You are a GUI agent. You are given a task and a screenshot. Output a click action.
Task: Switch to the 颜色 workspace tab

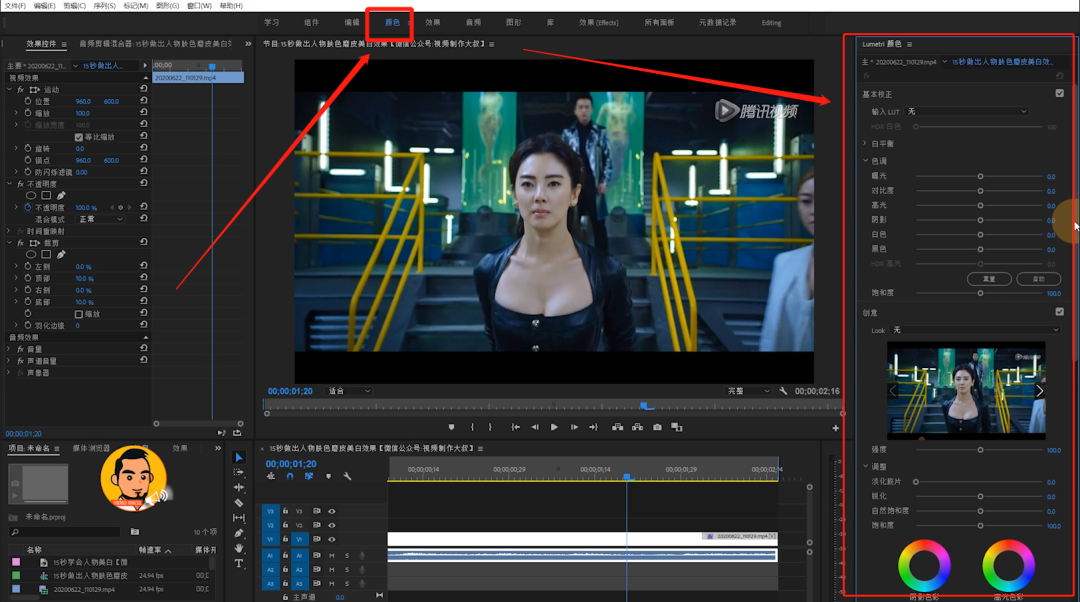point(393,23)
